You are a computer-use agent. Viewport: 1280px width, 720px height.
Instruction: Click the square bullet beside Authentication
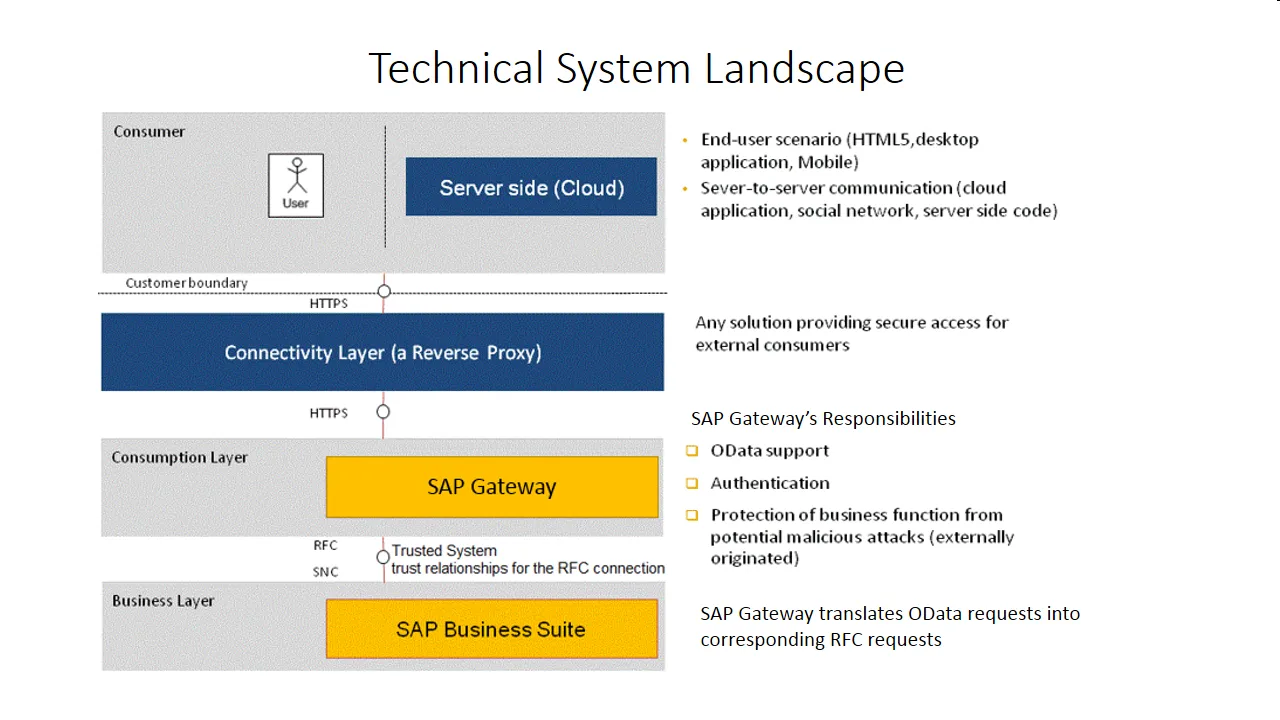pyautogui.click(x=692, y=484)
